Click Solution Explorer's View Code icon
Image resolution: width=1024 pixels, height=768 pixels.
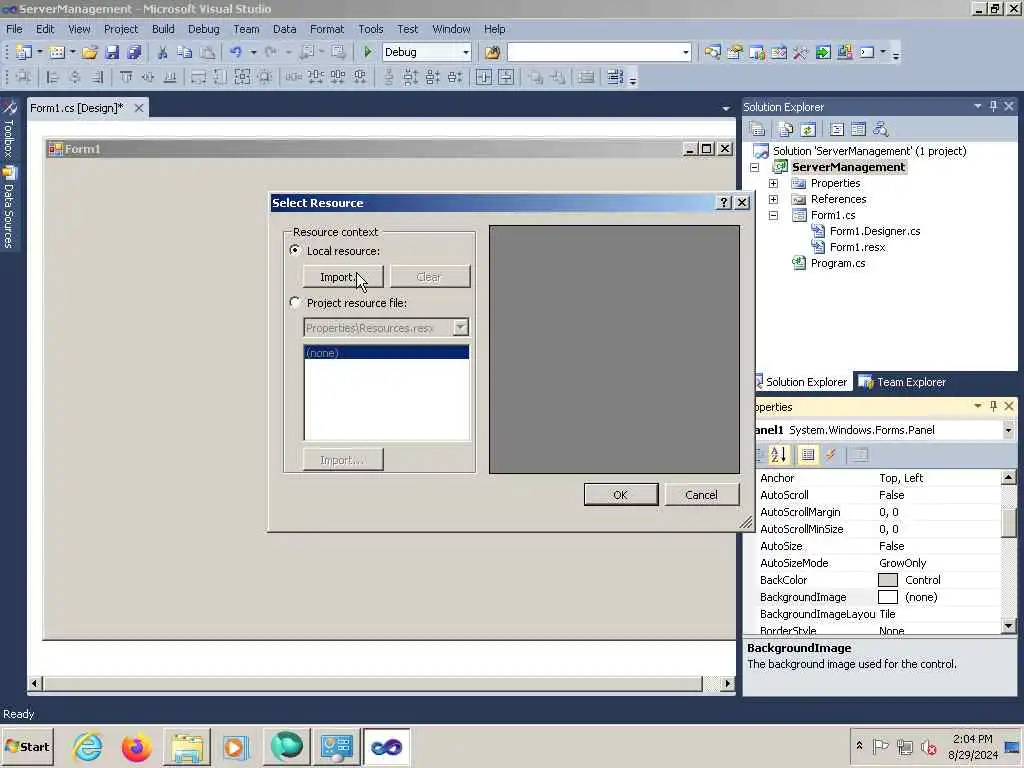click(x=837, y=129)
